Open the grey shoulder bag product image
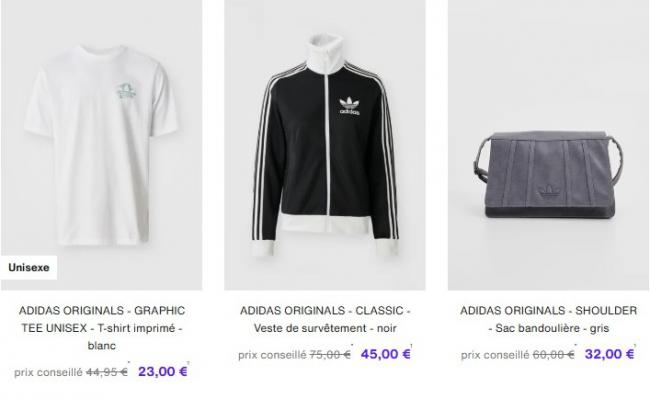The width and height of the screenshot is (650, 399). pos(548,145)
